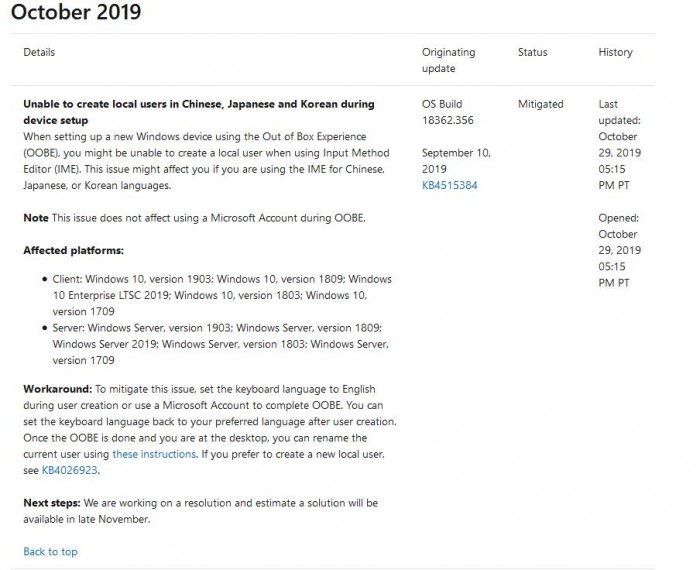Viewport: 700px width, 570px height.
Task: Click the History column header
Action: click(x=615, y=52)
